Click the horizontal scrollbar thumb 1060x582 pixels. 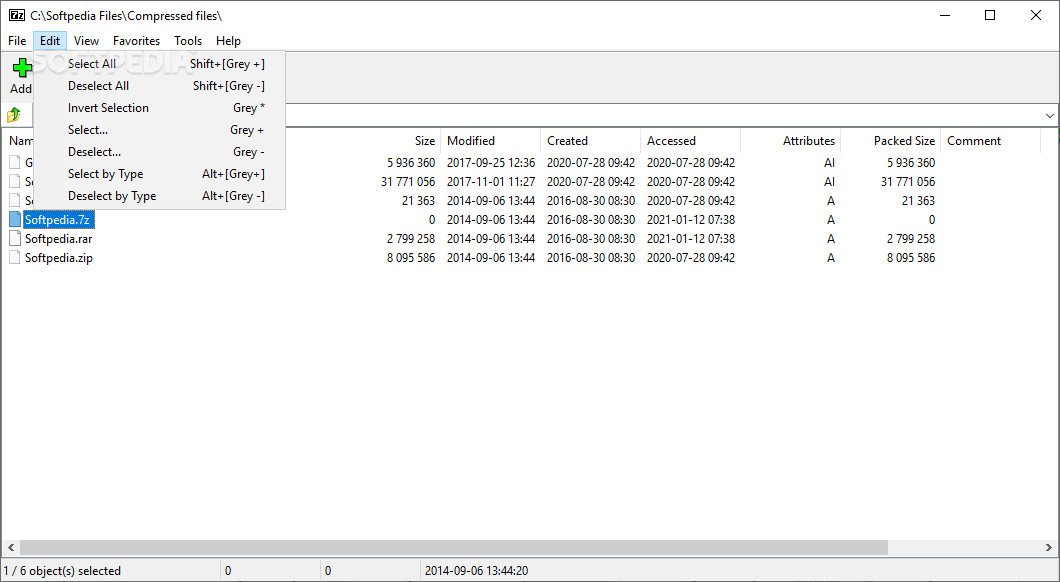454,547
